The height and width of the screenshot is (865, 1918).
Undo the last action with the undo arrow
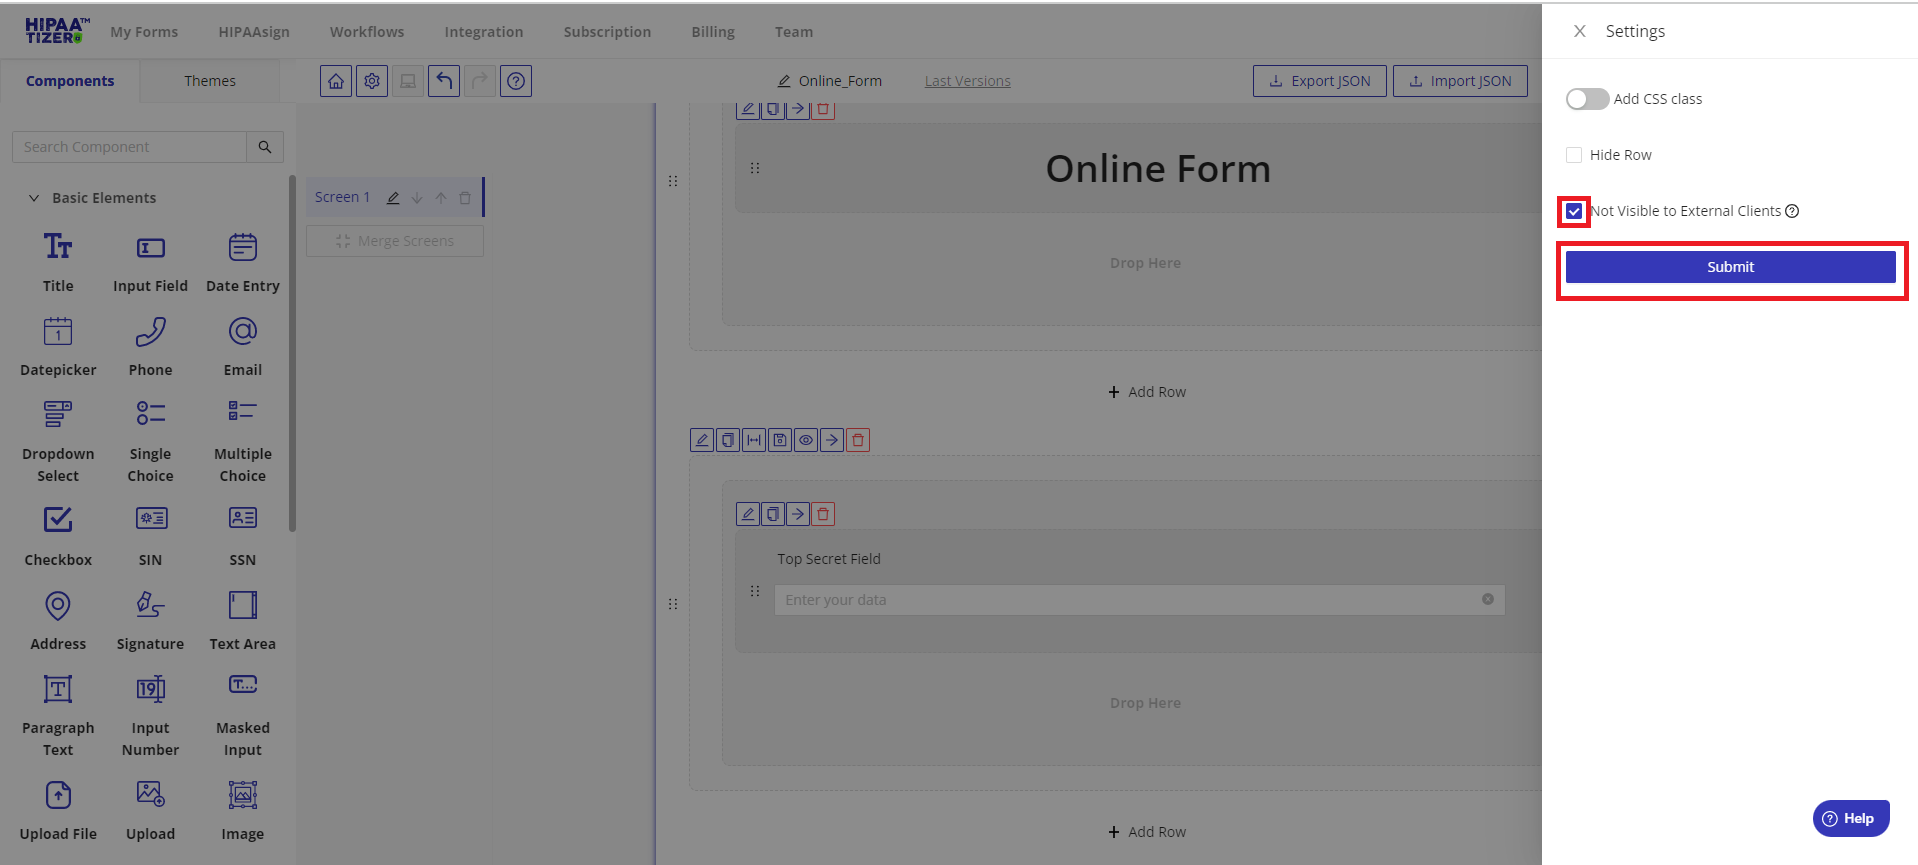(444, 81)
